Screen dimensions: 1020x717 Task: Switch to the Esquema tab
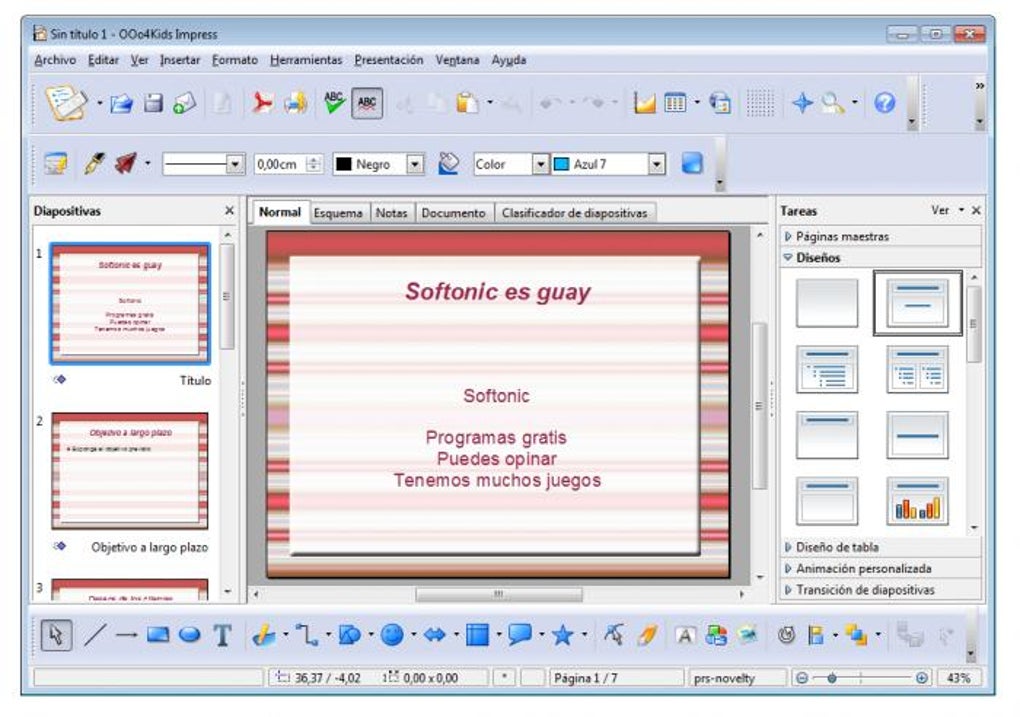(338, 213)
